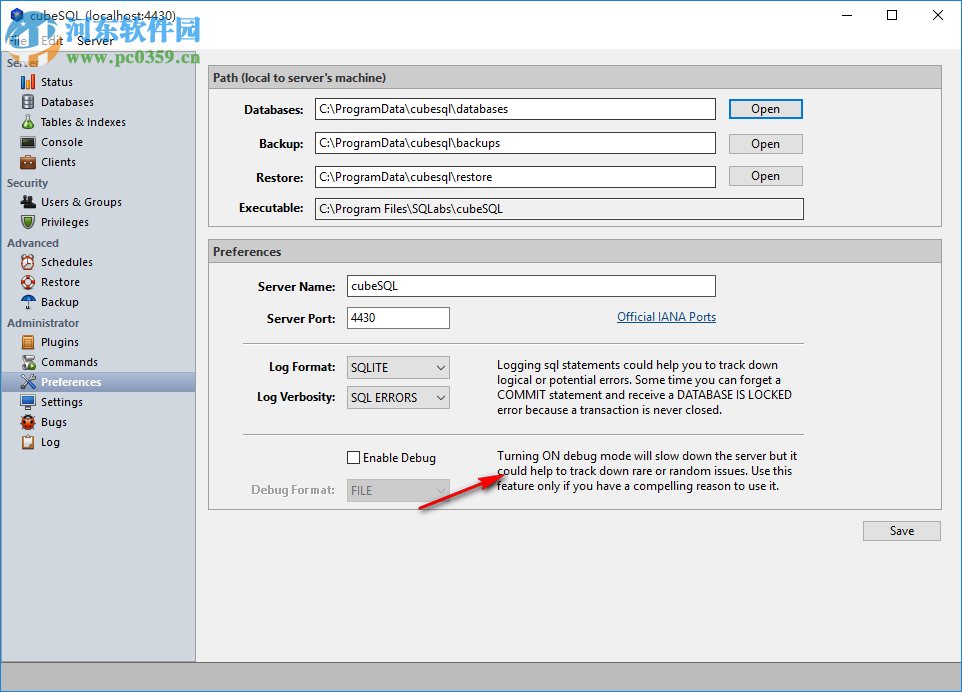Open the Clients briefcase icon
962x692 pixels.
(28, 162)
